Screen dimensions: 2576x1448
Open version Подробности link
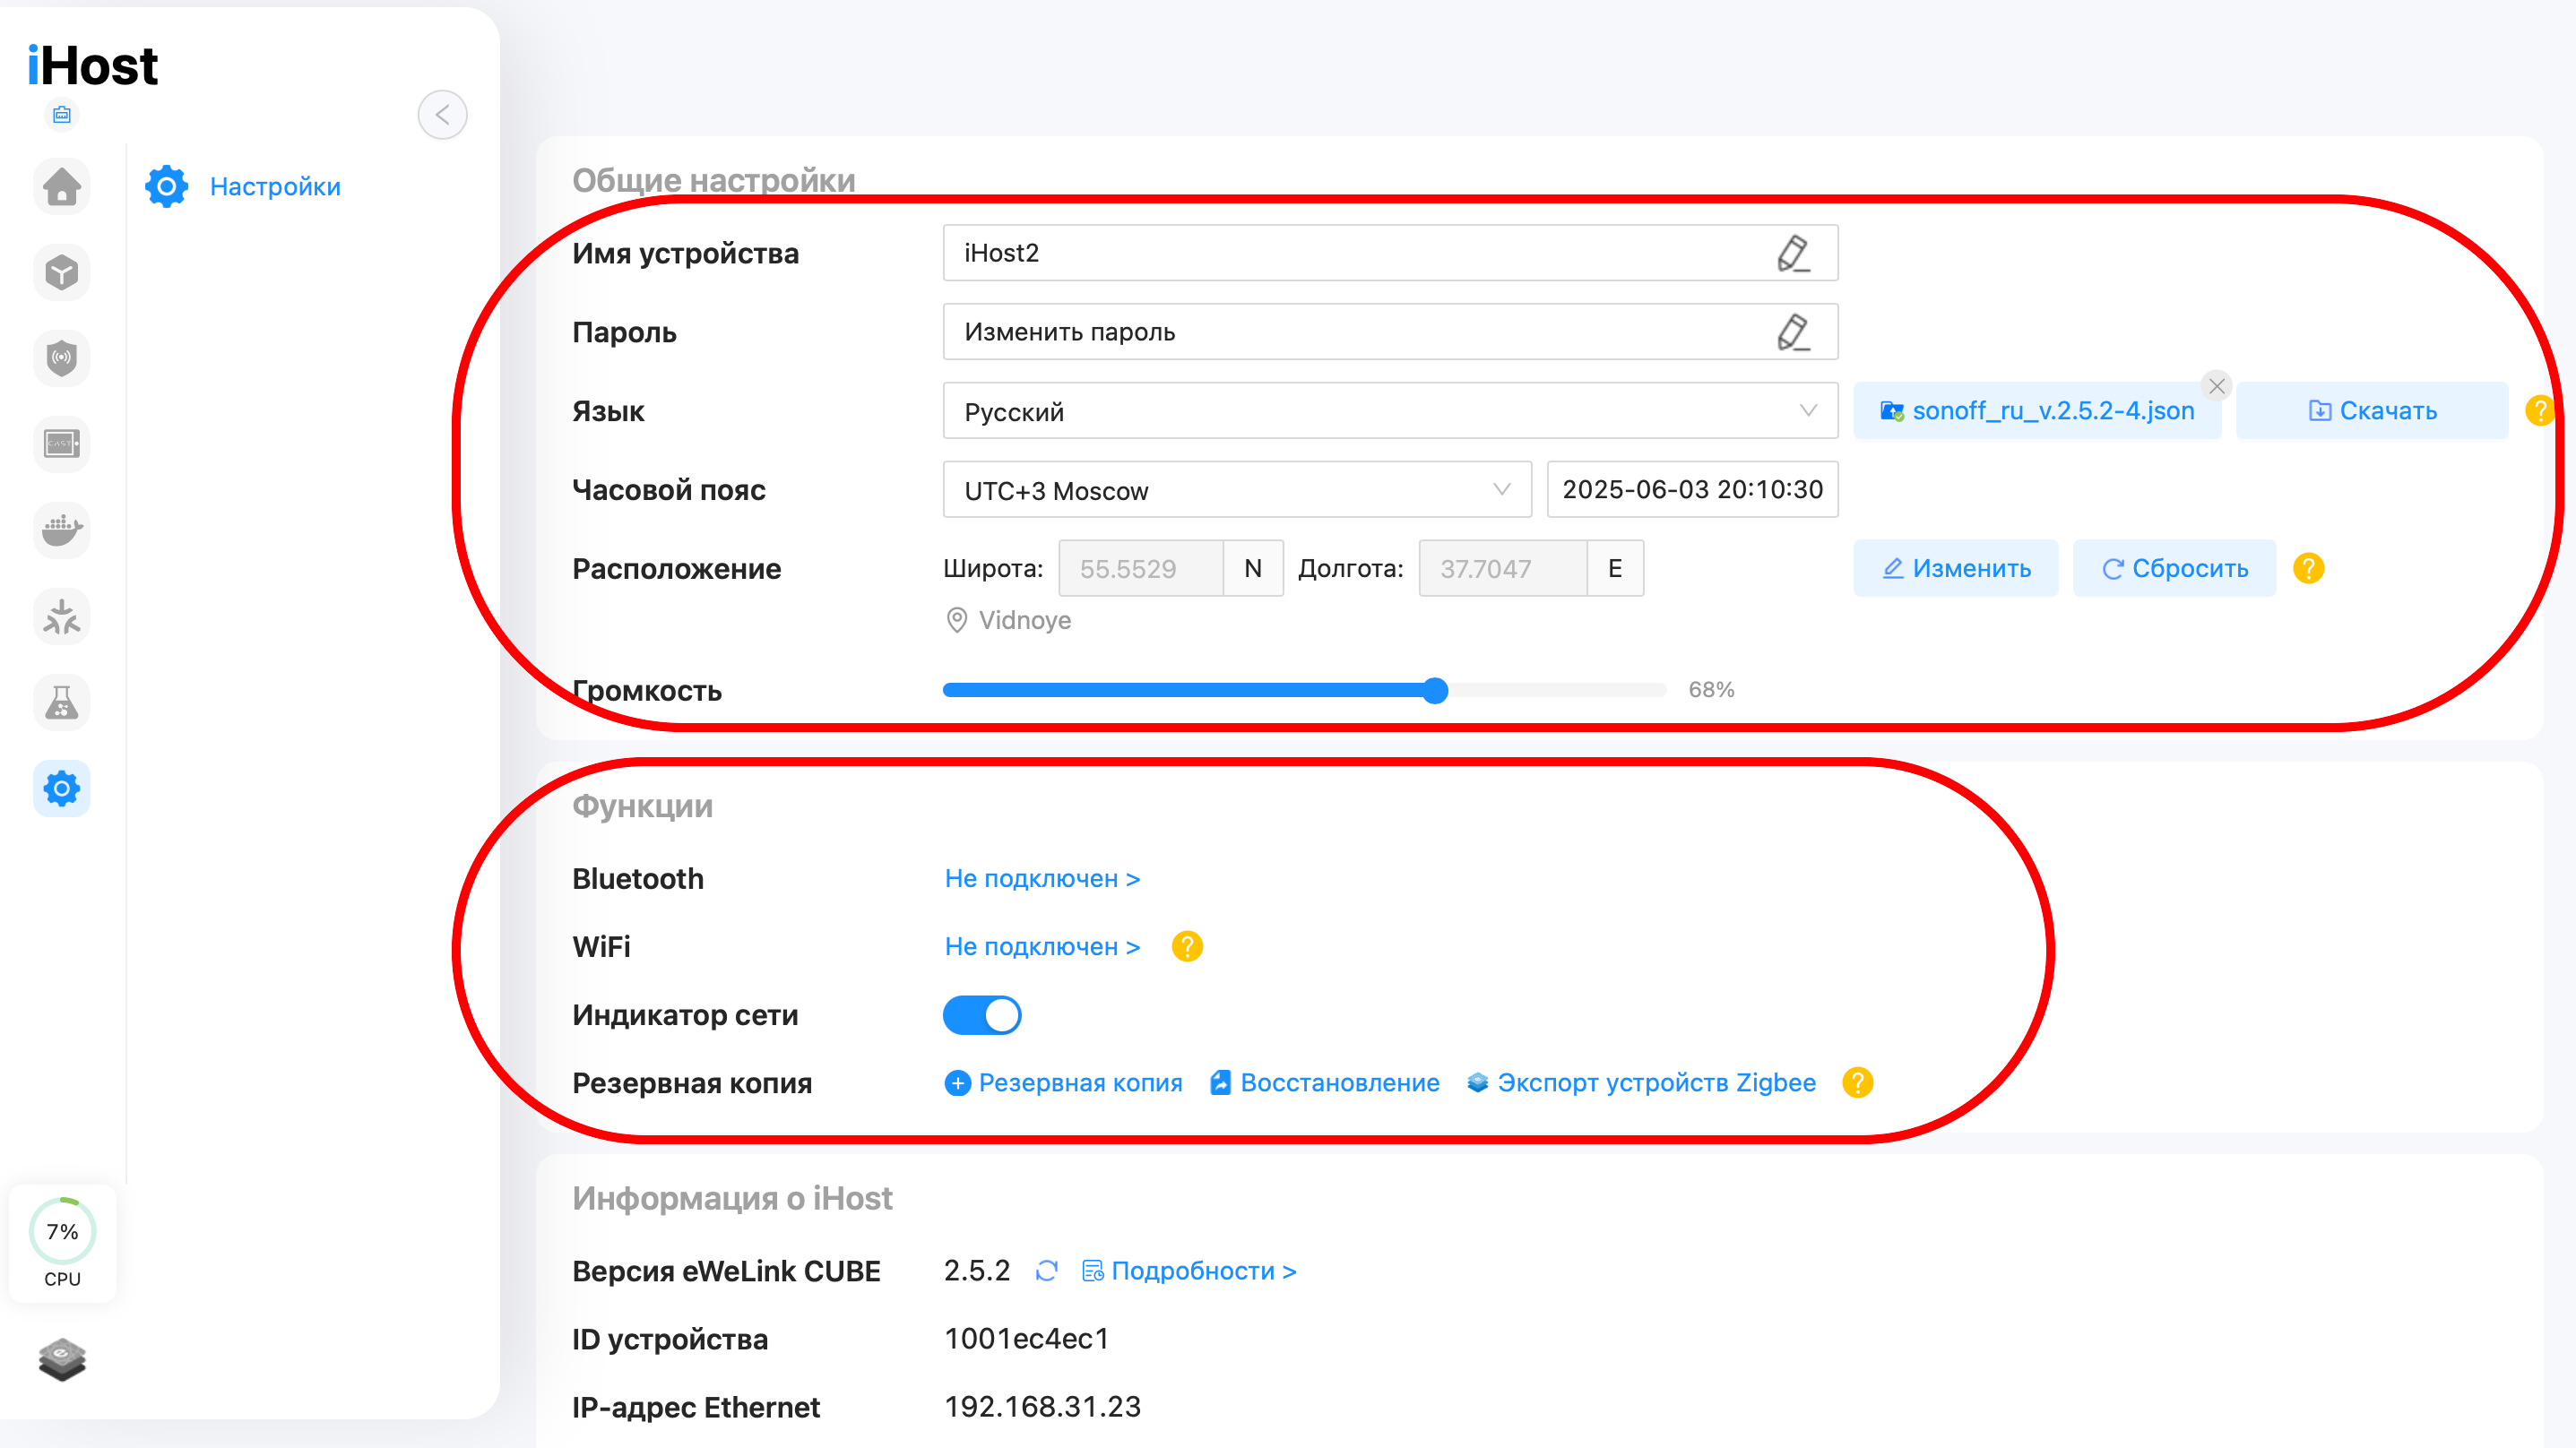tap(1189, 1270)
